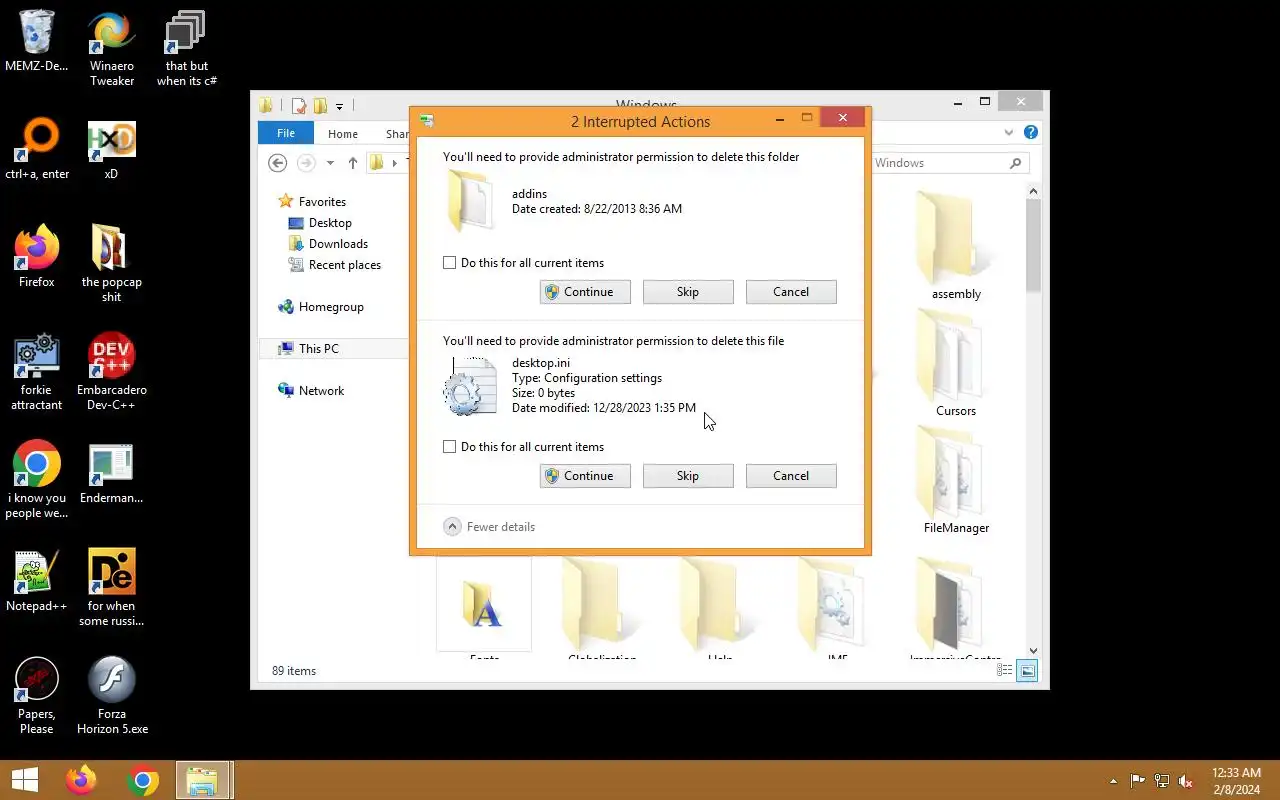
Task: Cancel the desktop.ini deletion
Action: (x=791, y=476)
